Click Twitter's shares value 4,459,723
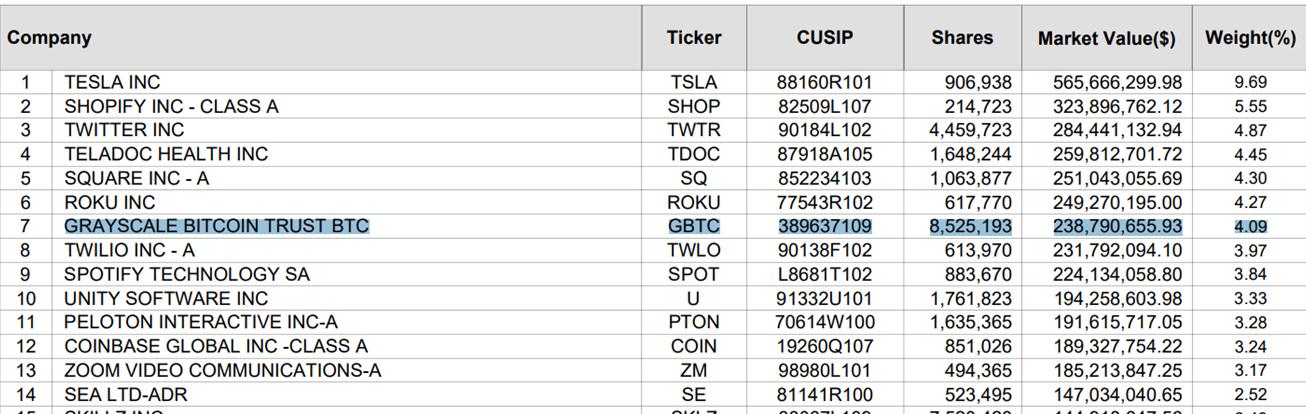 970,131
